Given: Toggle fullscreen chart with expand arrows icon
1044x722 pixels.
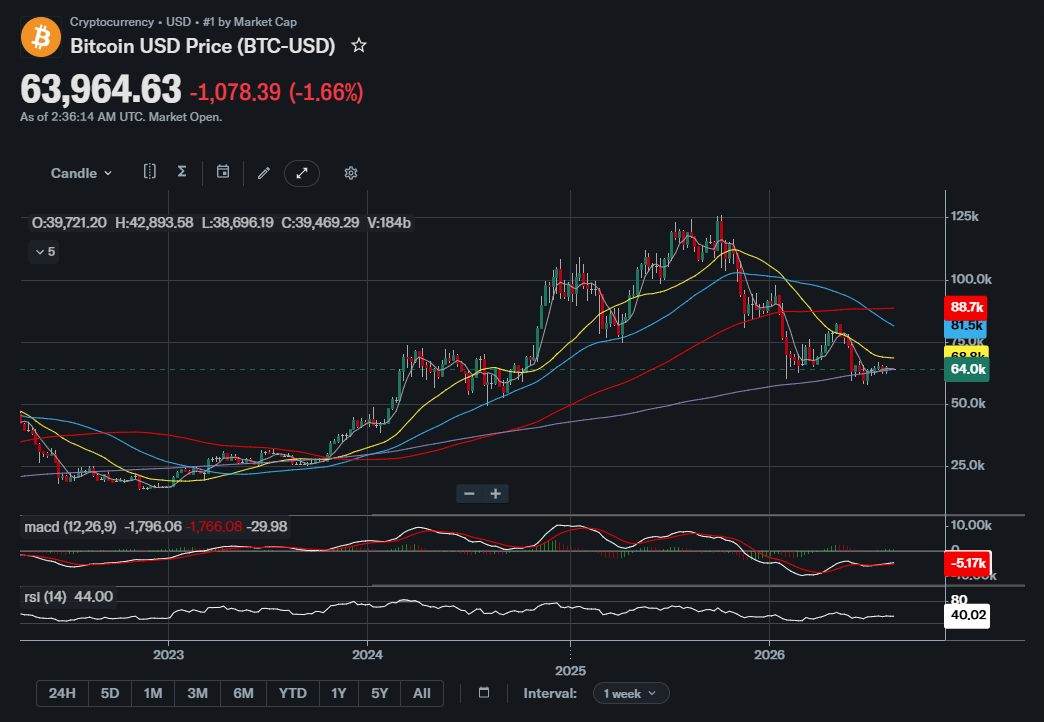Looking at the screenshot, I should [302, 173].
